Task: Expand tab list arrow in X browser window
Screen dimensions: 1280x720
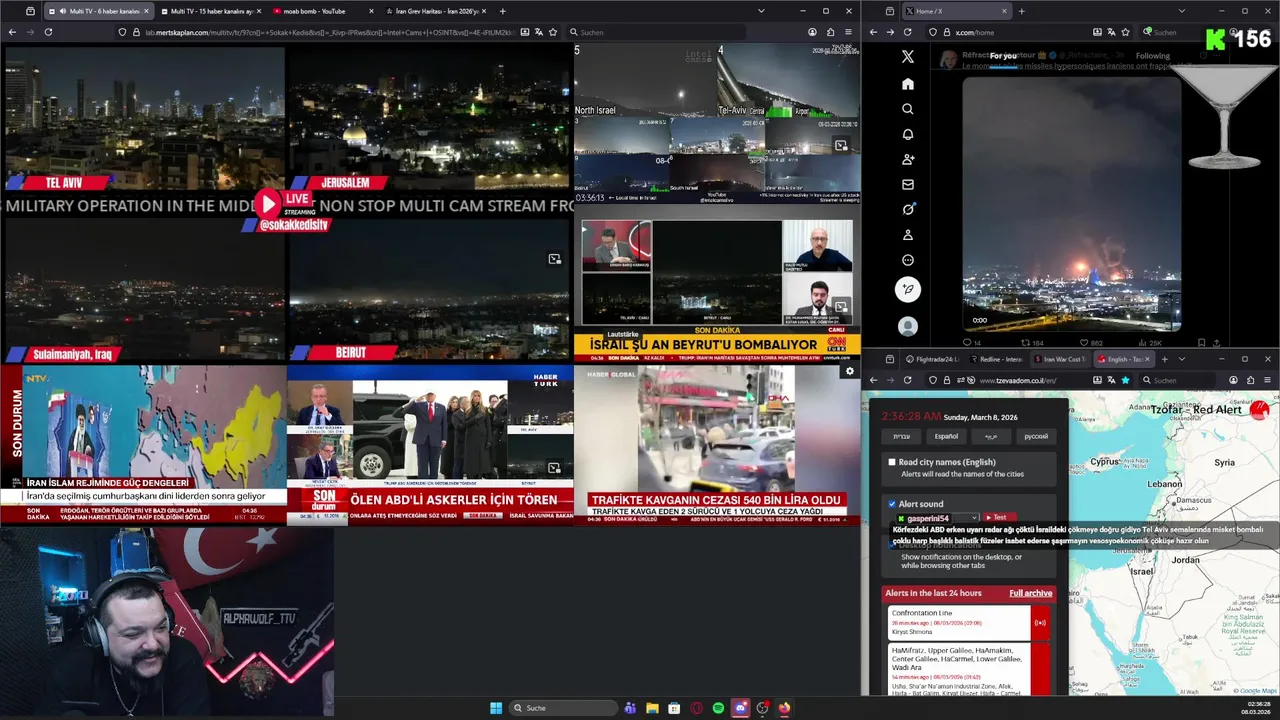Action: (1181, 11)
